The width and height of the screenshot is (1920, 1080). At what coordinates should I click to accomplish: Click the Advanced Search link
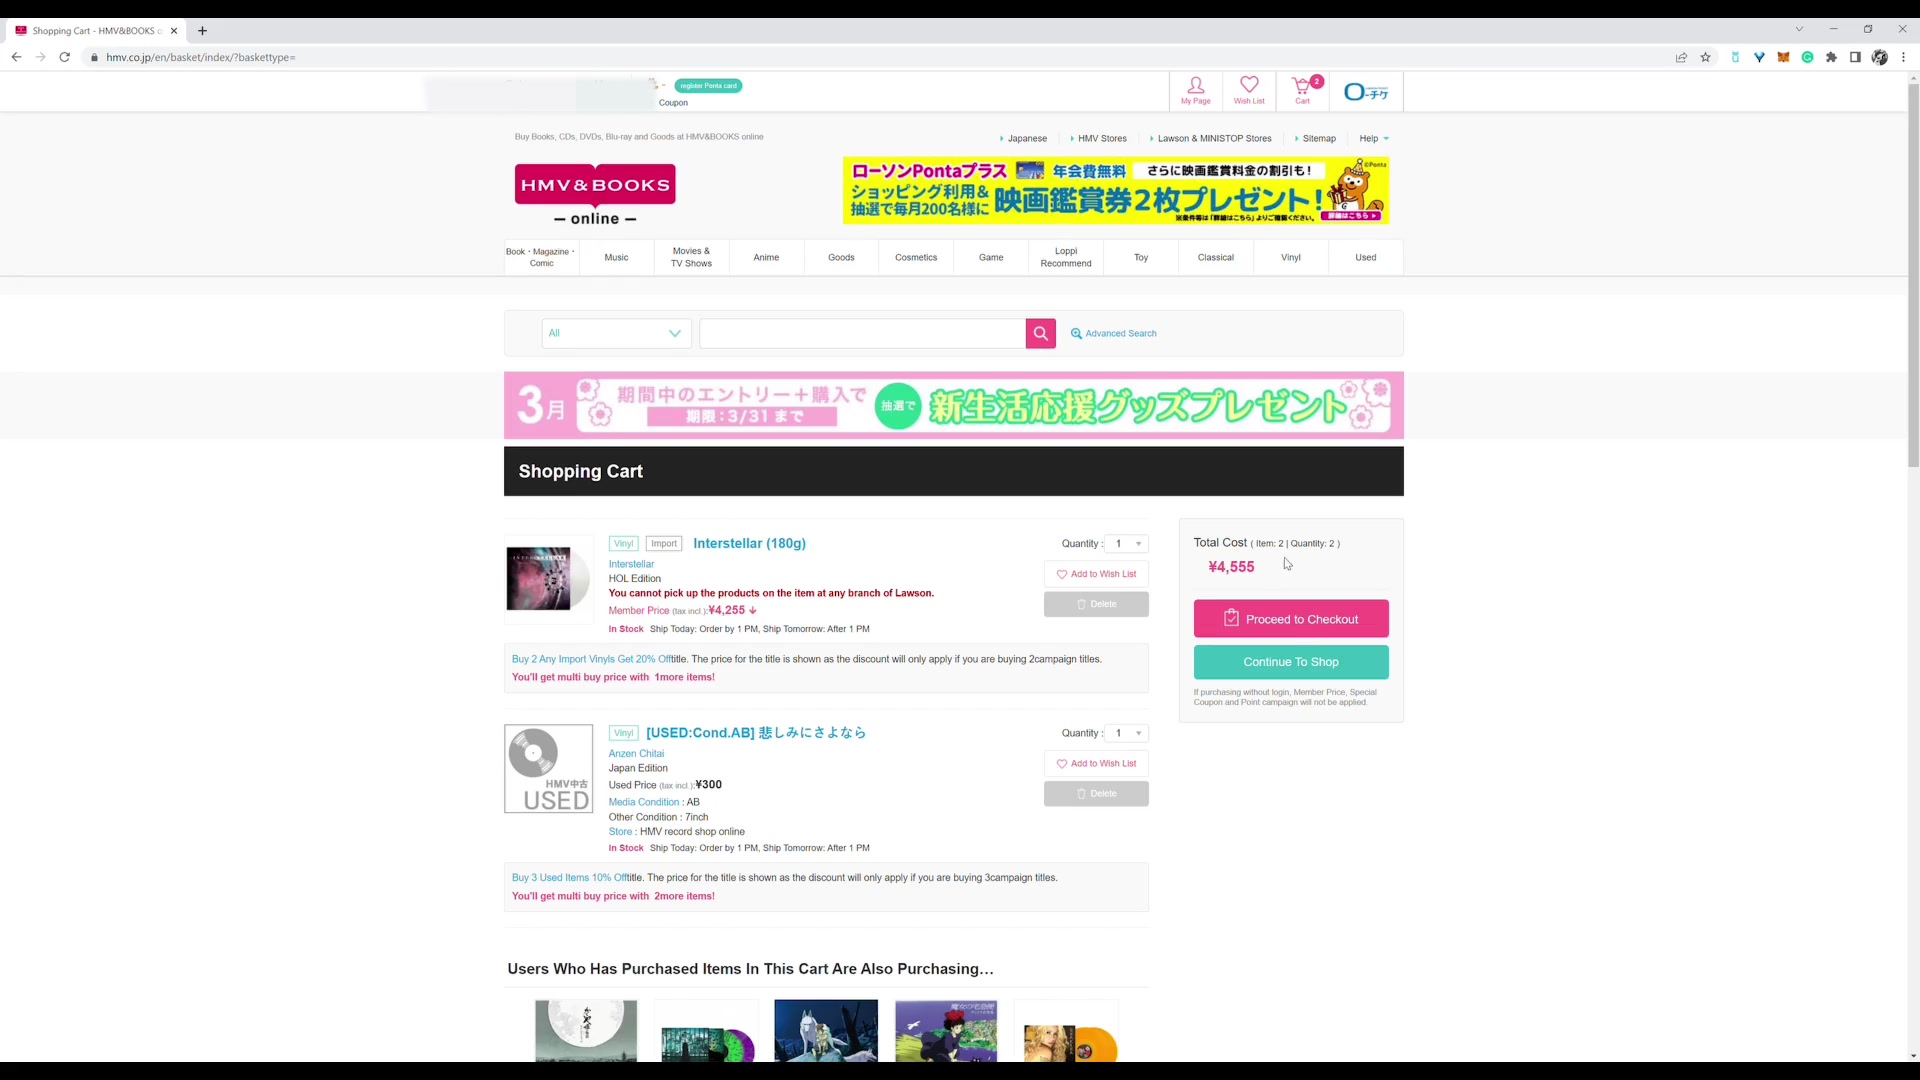(1113, 333)
